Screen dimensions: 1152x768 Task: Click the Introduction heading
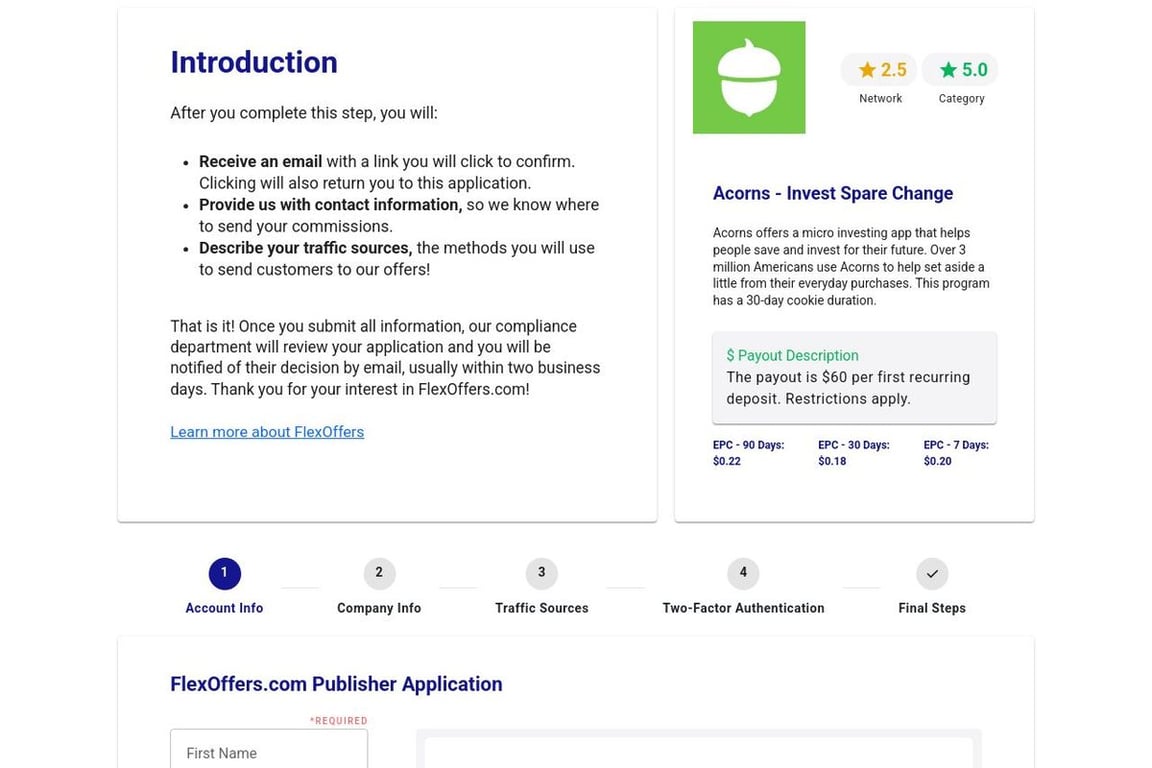[253, 62]
